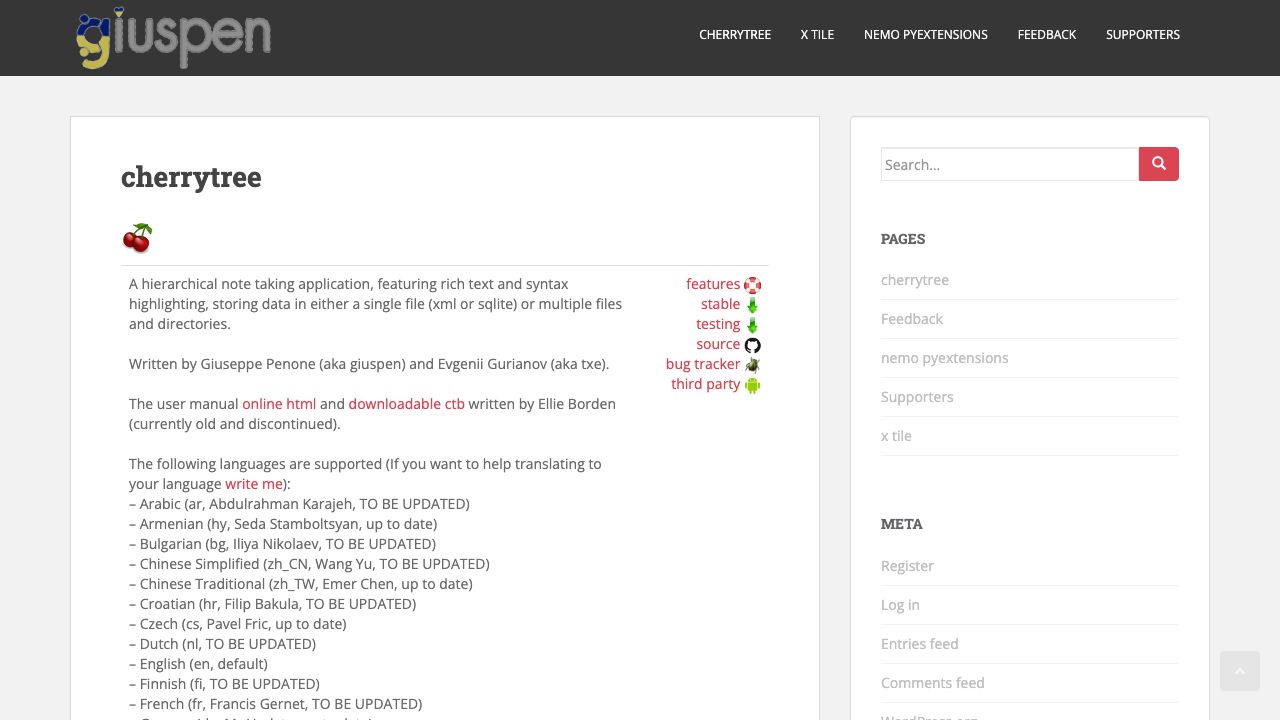The image size is (1280, 720).
Task: Click the green download arrow beside stable
Action: click(752, 305)
